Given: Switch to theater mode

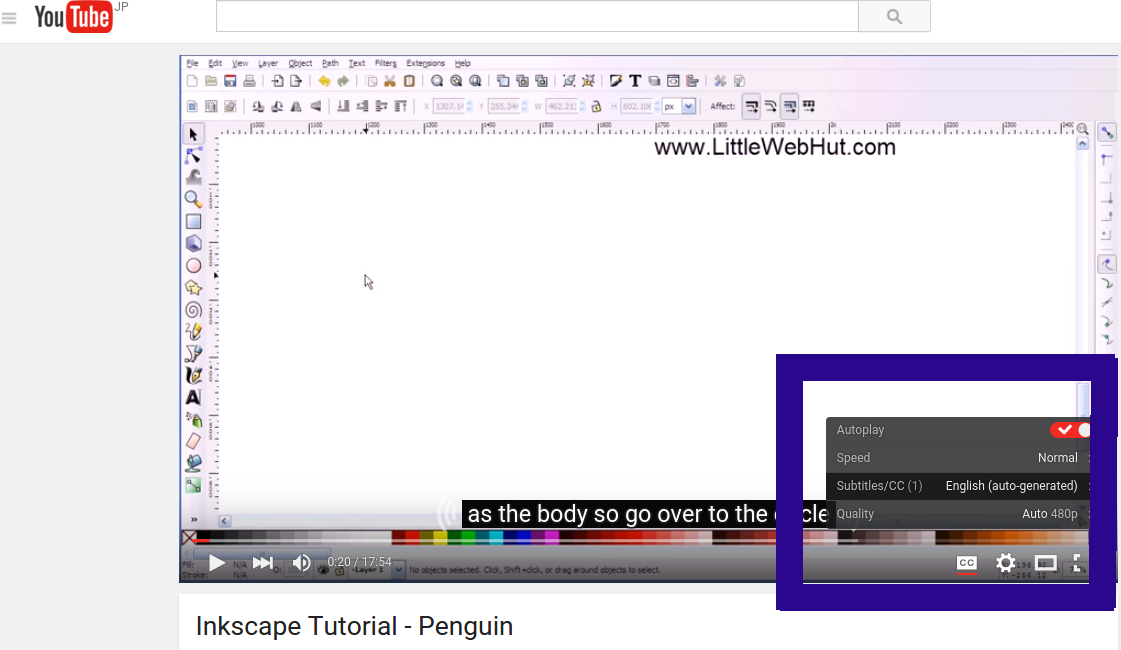Looking at the screenshot, I should [1045, 563].
